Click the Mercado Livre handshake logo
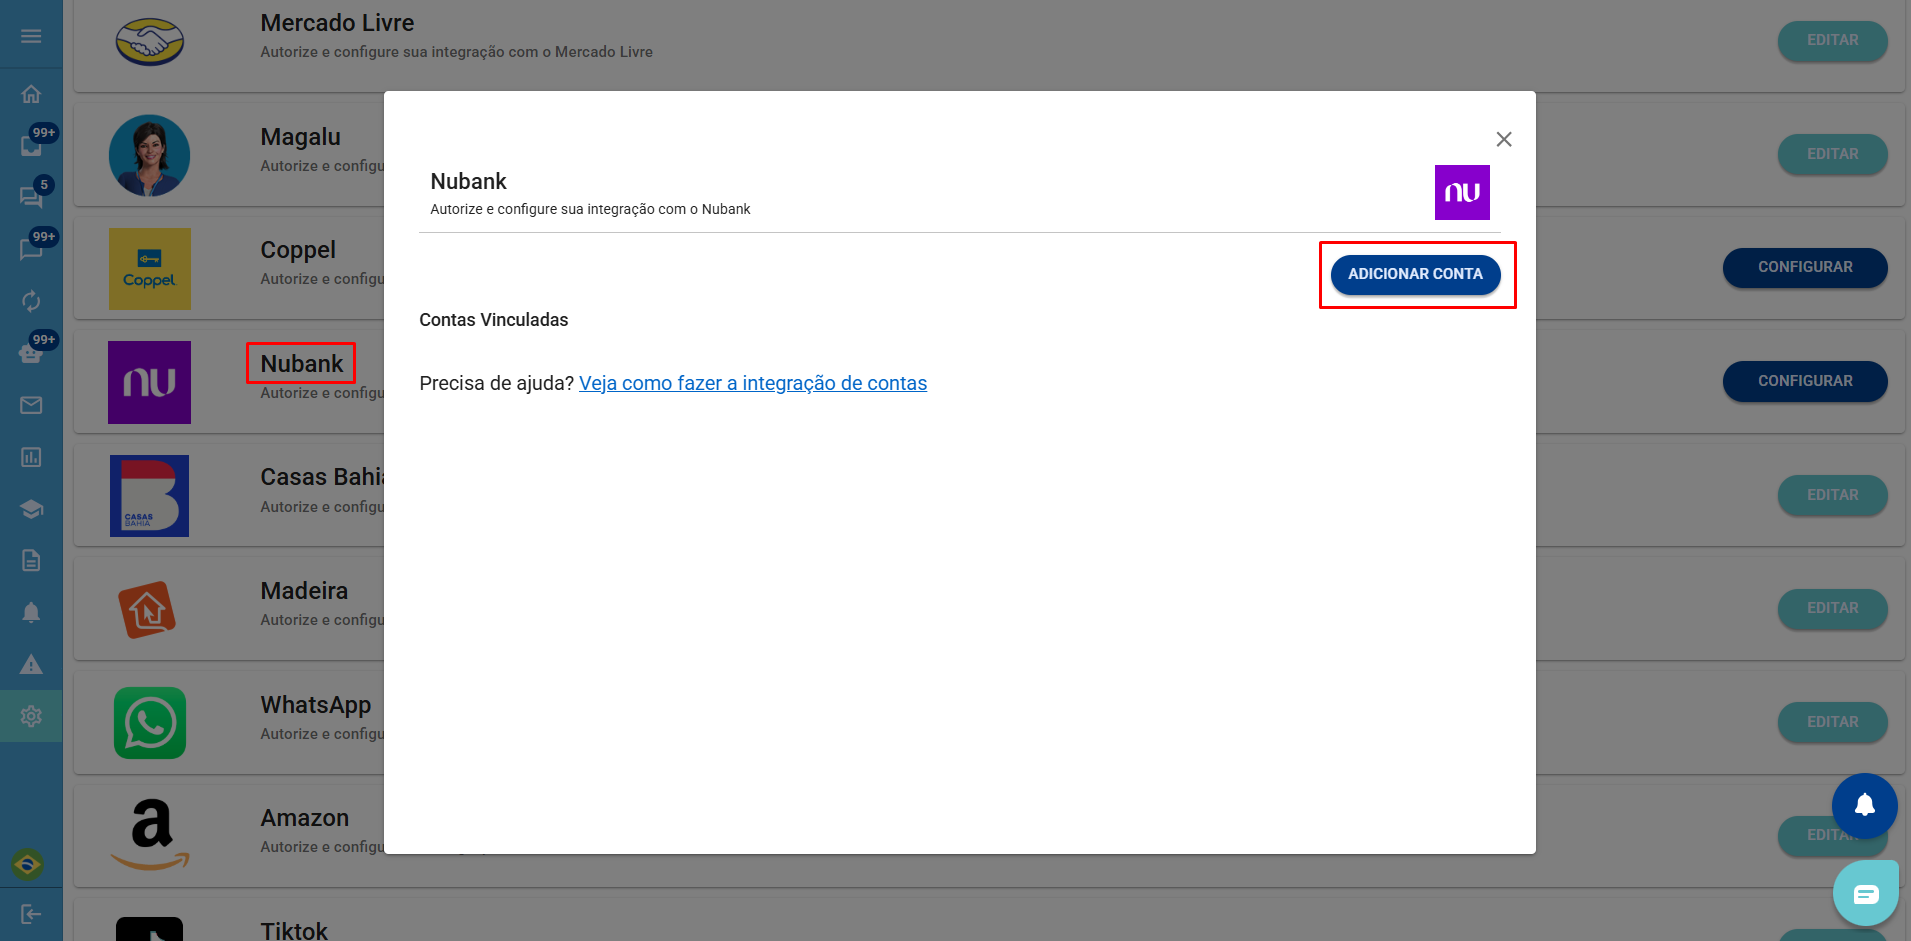 [x=150, y=42]
